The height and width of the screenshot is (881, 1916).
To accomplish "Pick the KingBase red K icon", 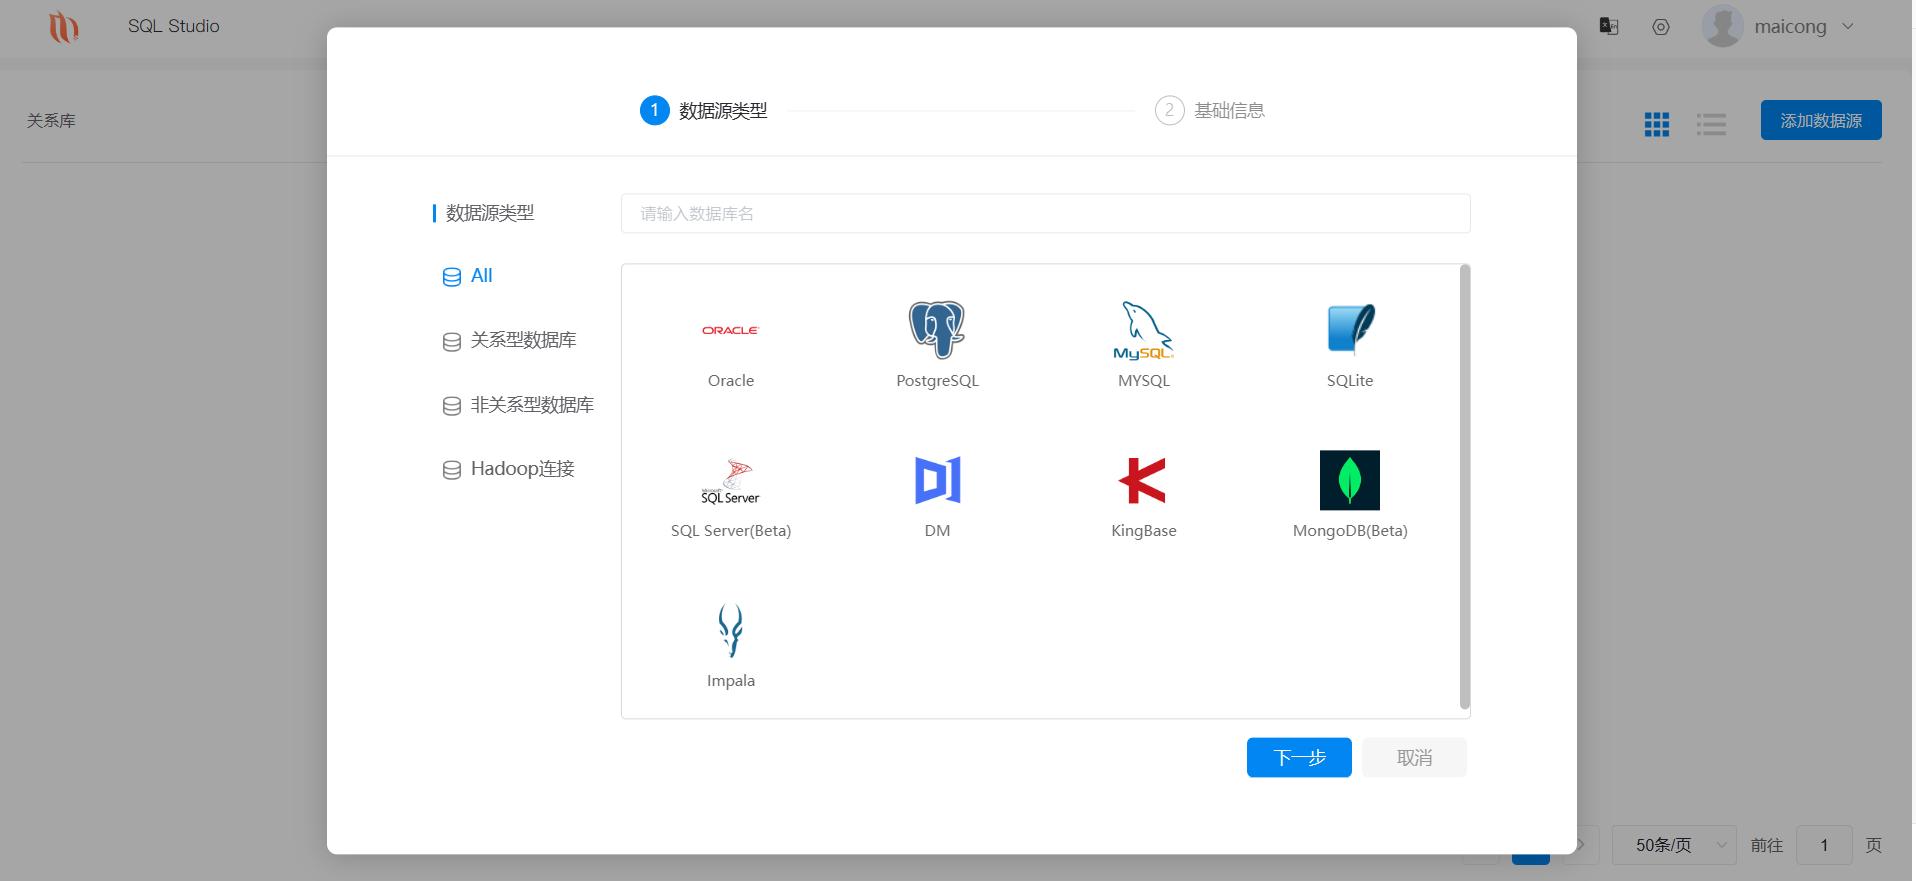I will (1143, 480).
